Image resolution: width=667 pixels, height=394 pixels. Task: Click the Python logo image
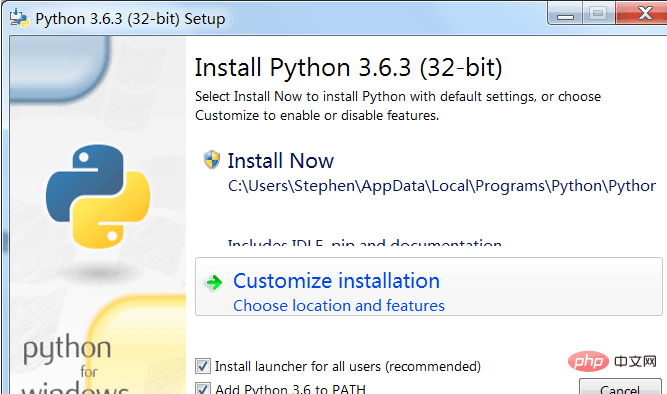click(98, 196)
